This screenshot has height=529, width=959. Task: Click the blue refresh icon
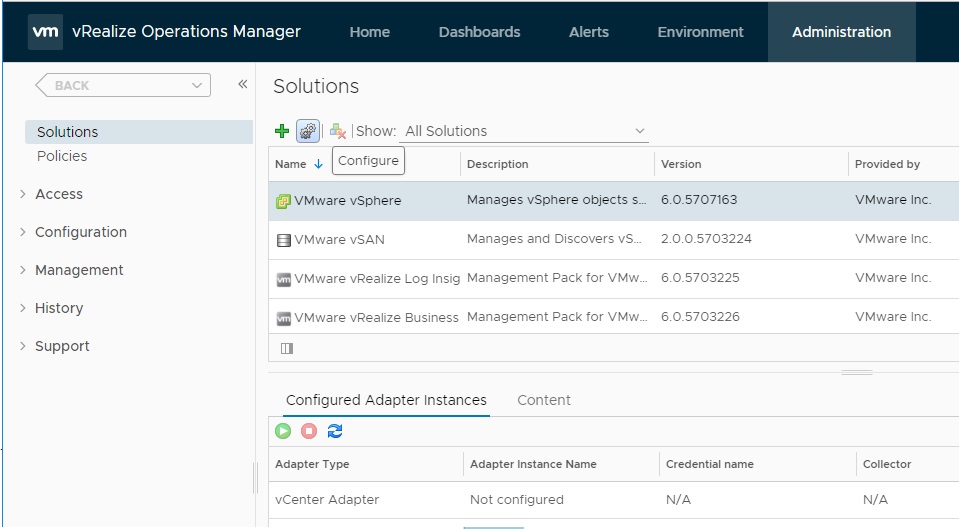click(x=335, y=431)
